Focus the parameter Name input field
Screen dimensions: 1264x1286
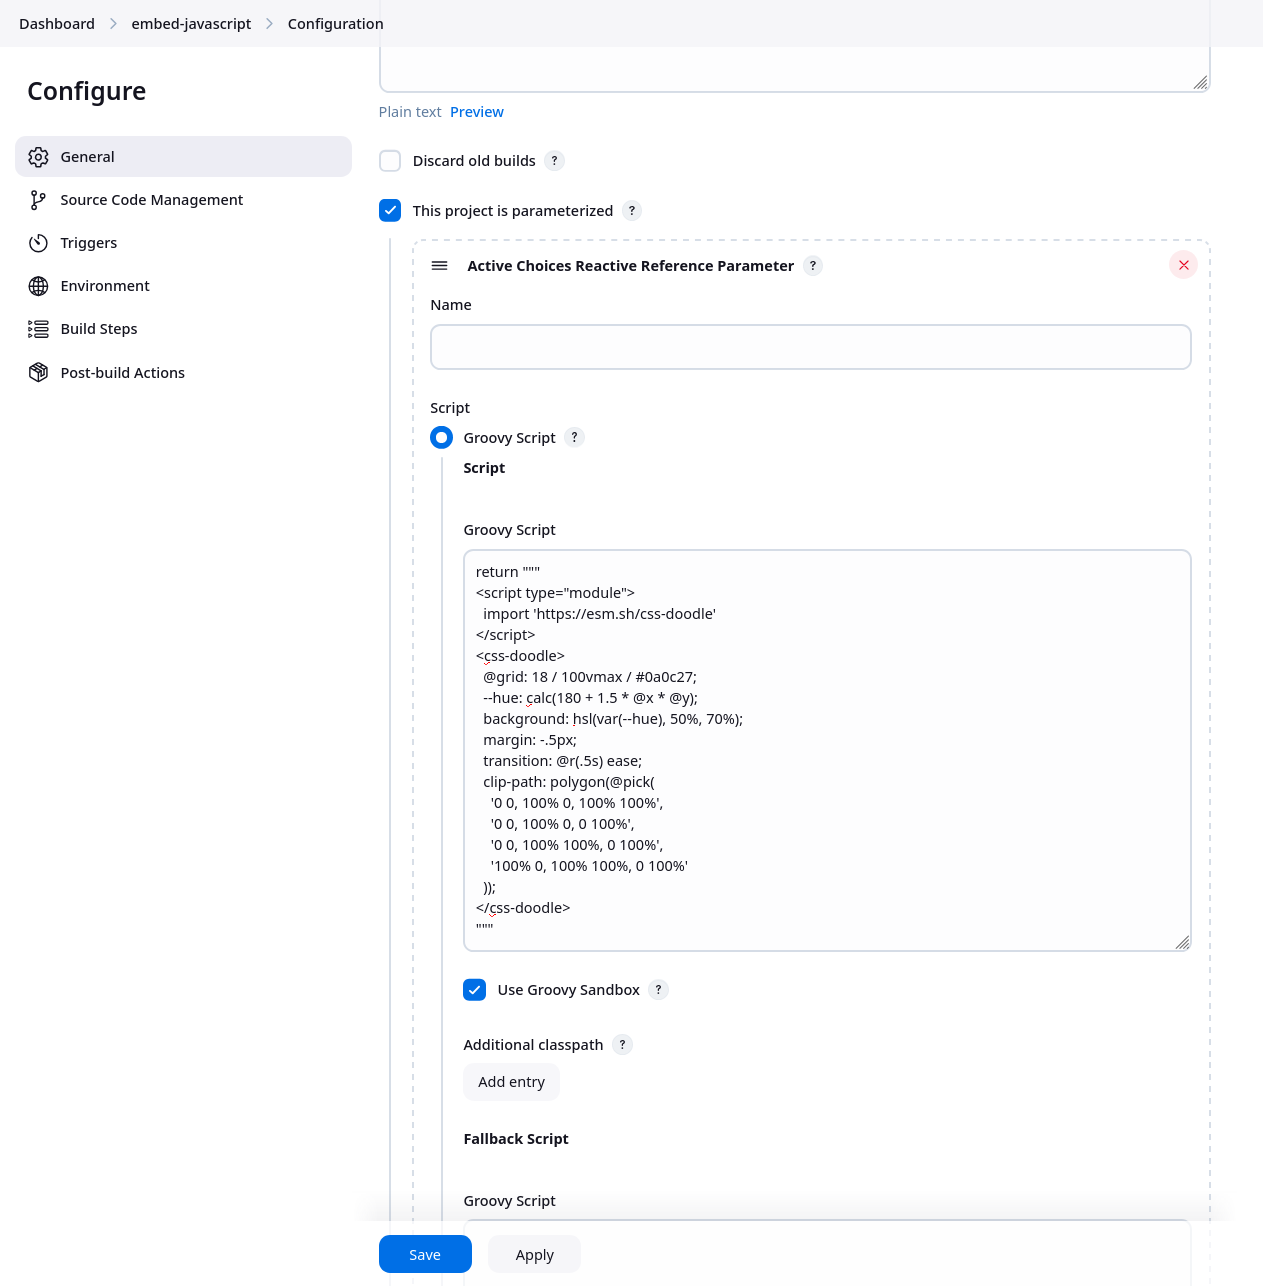coord(811,347)
